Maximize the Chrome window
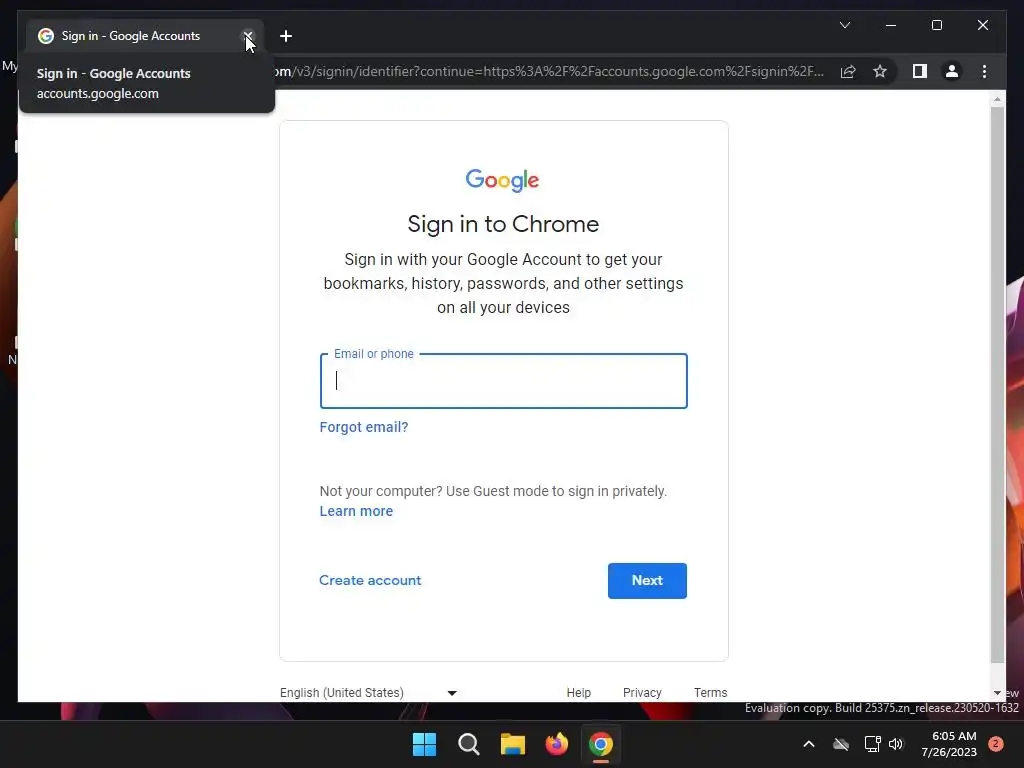This screenshot has height=768, width=1024. tap(936, 25)
